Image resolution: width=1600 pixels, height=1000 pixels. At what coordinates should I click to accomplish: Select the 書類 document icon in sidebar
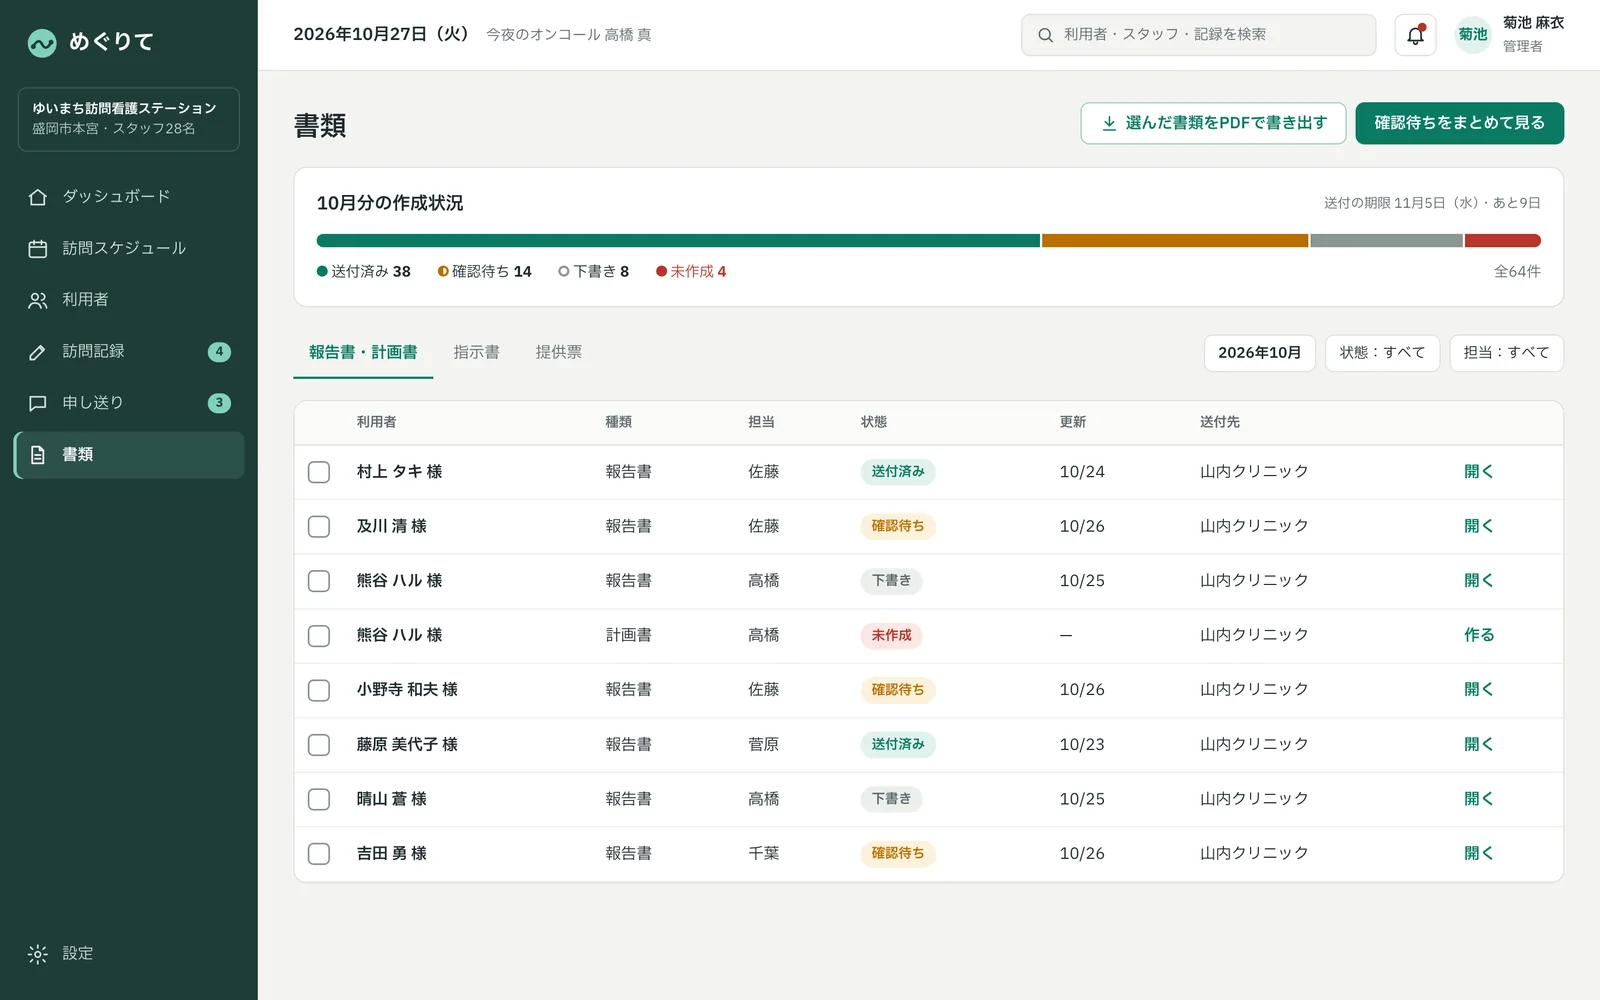click(38, 455)
